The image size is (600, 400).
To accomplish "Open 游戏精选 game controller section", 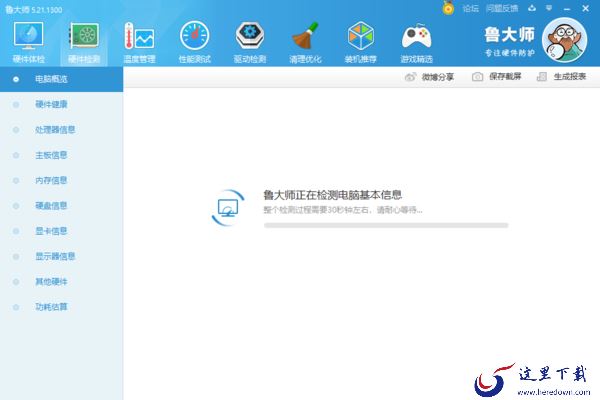I will click(416, 42).
